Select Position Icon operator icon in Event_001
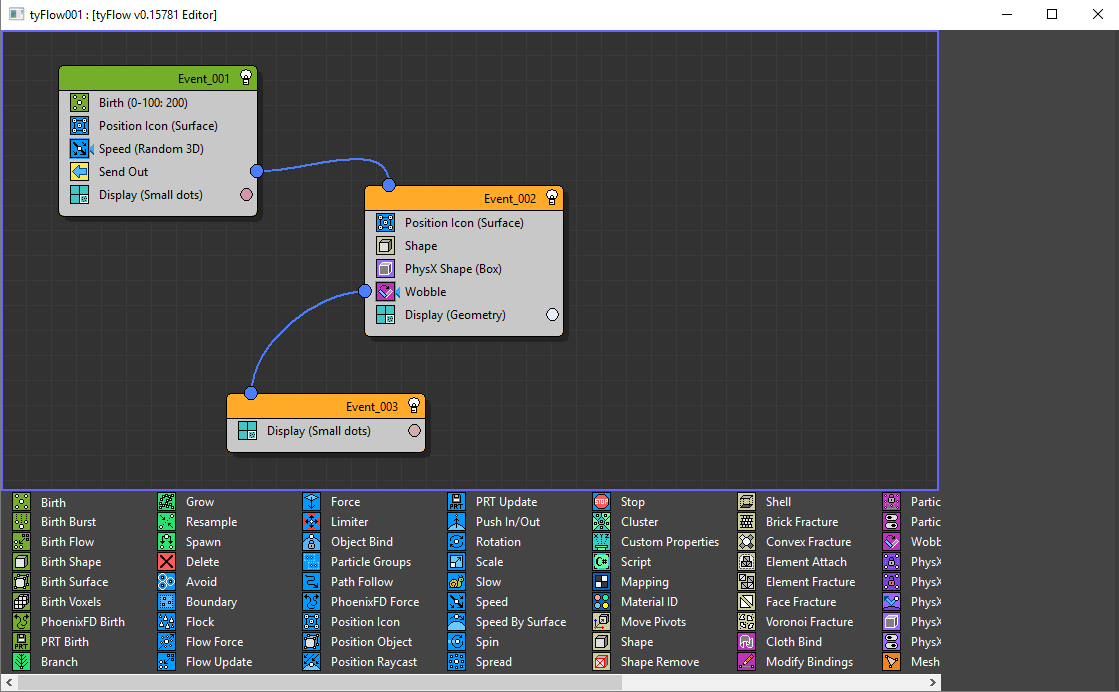1119x692 pixels. click(79, 126)
